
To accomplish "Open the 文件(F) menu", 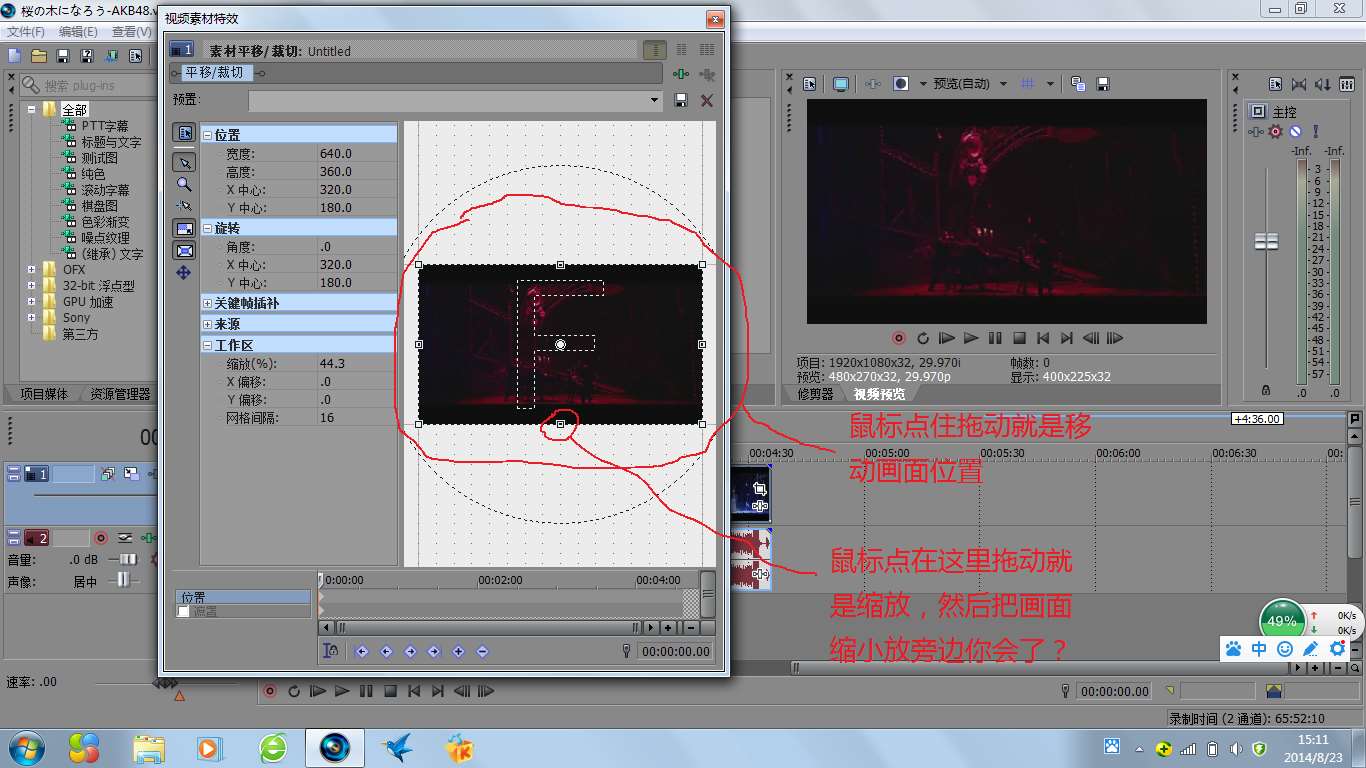I will 26,32.
